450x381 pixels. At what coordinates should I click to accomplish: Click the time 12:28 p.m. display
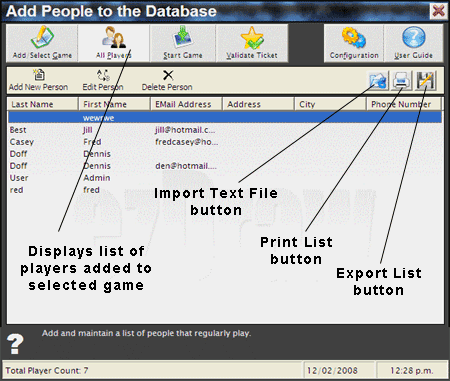[x=412, y=371]
